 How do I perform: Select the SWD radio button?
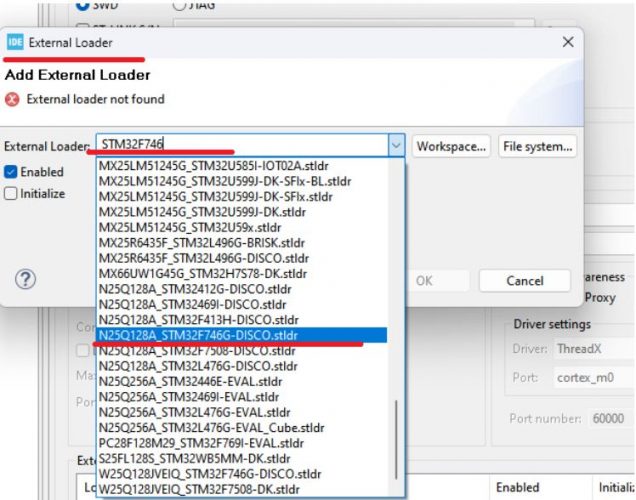pos(83,5)
